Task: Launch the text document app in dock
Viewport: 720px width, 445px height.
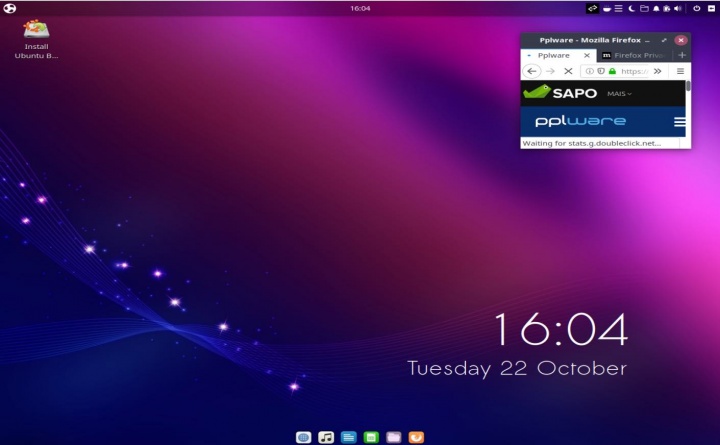Action: [x=348, y=437]
